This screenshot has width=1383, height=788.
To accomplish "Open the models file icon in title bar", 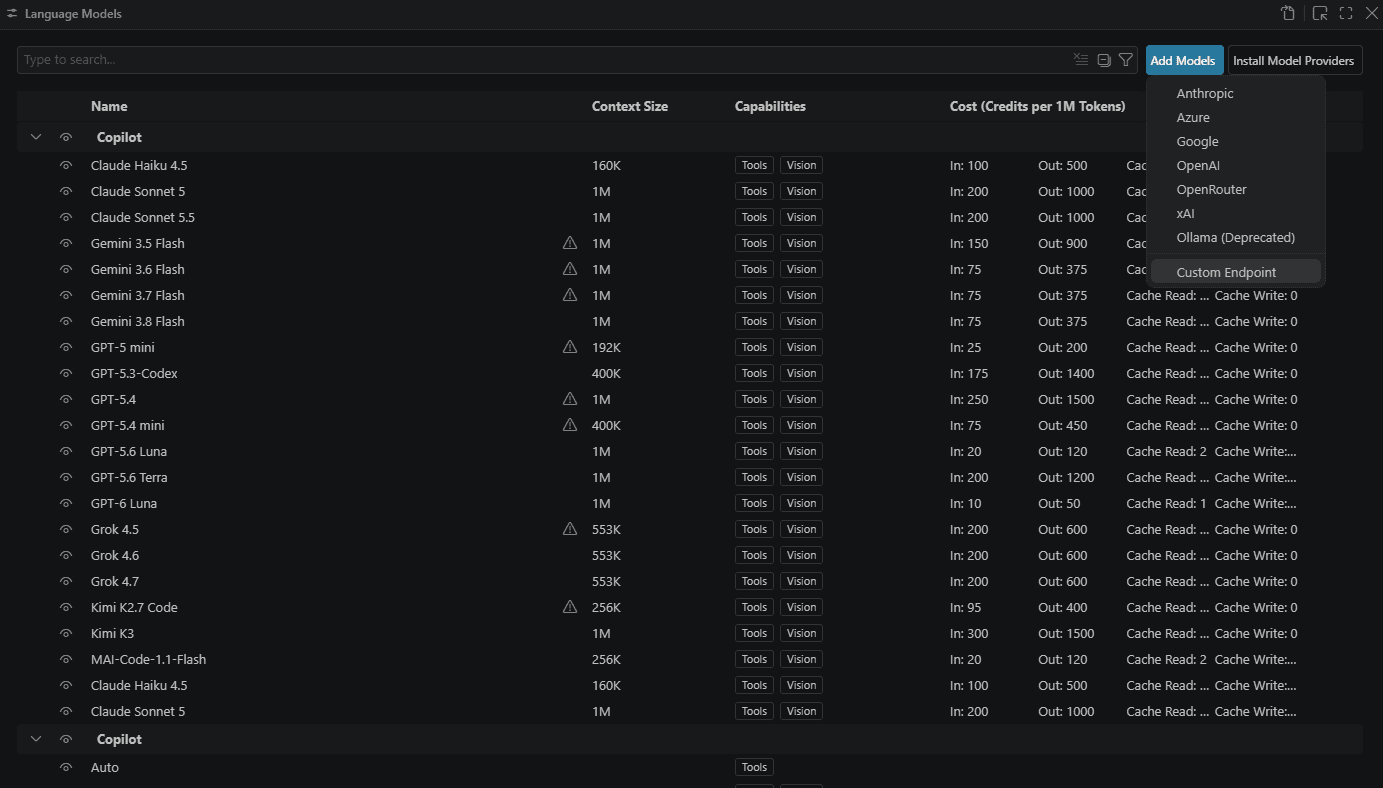I will click(1288, 14).
